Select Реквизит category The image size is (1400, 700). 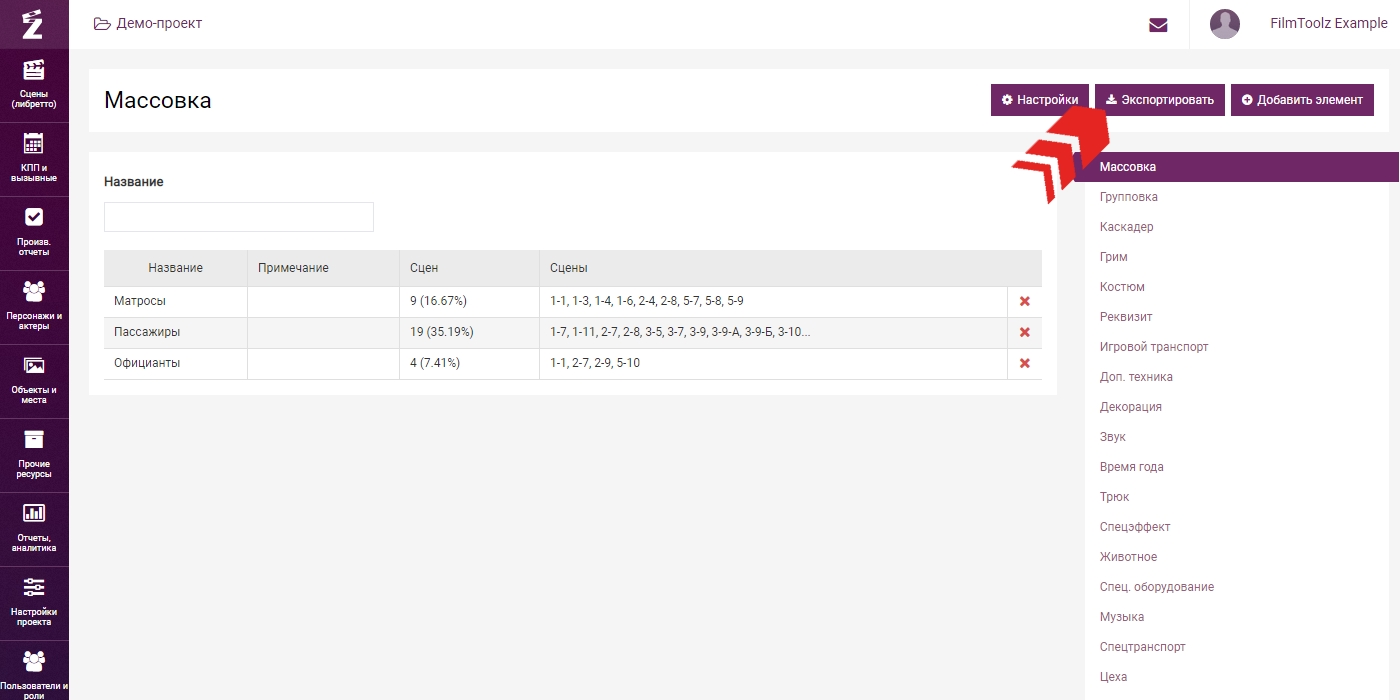1126,317
